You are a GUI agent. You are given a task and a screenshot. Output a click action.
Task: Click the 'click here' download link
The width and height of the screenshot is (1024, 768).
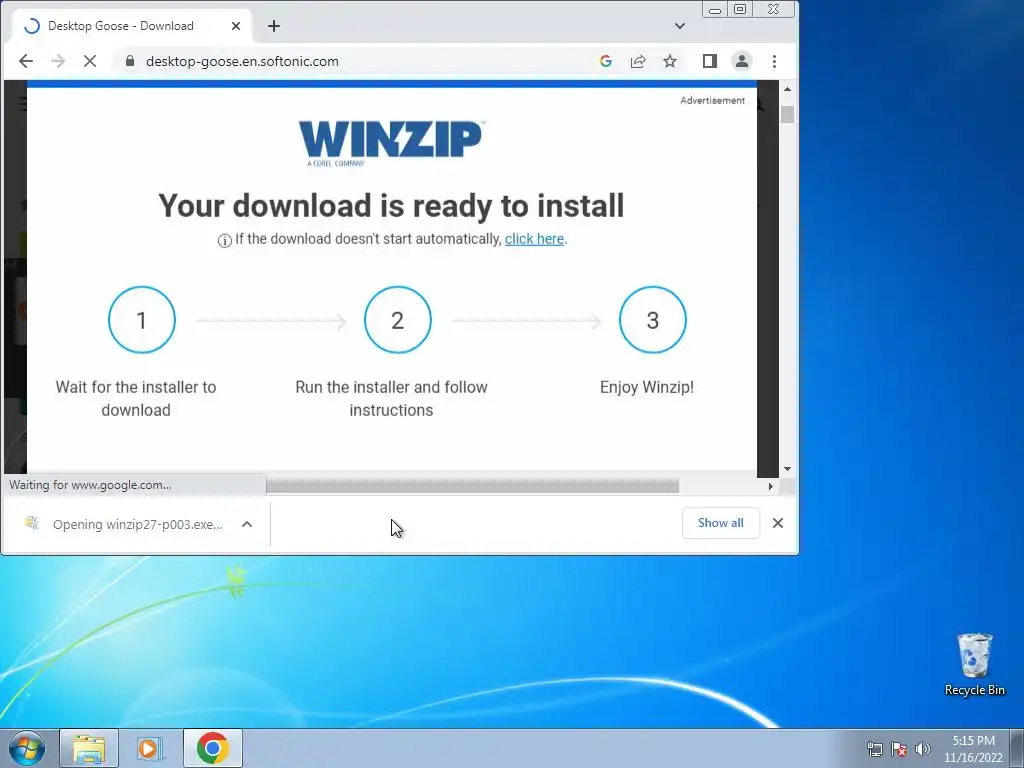coord(534,239)
